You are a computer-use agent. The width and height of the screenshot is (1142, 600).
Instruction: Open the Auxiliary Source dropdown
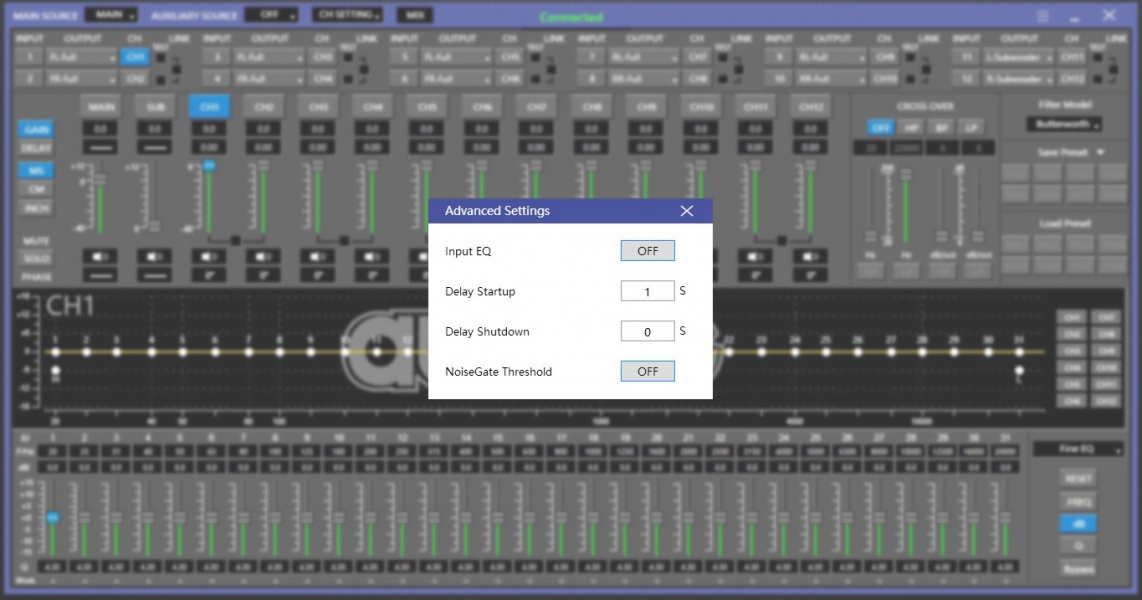(x=271, y=15)
